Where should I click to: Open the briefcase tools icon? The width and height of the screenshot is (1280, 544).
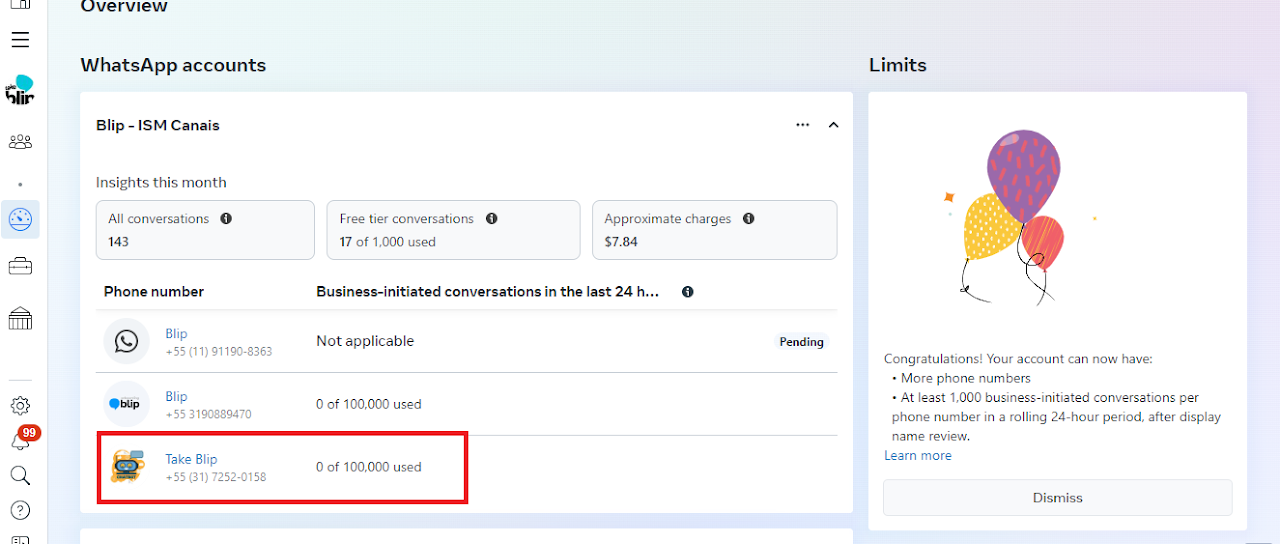[20, 266]
